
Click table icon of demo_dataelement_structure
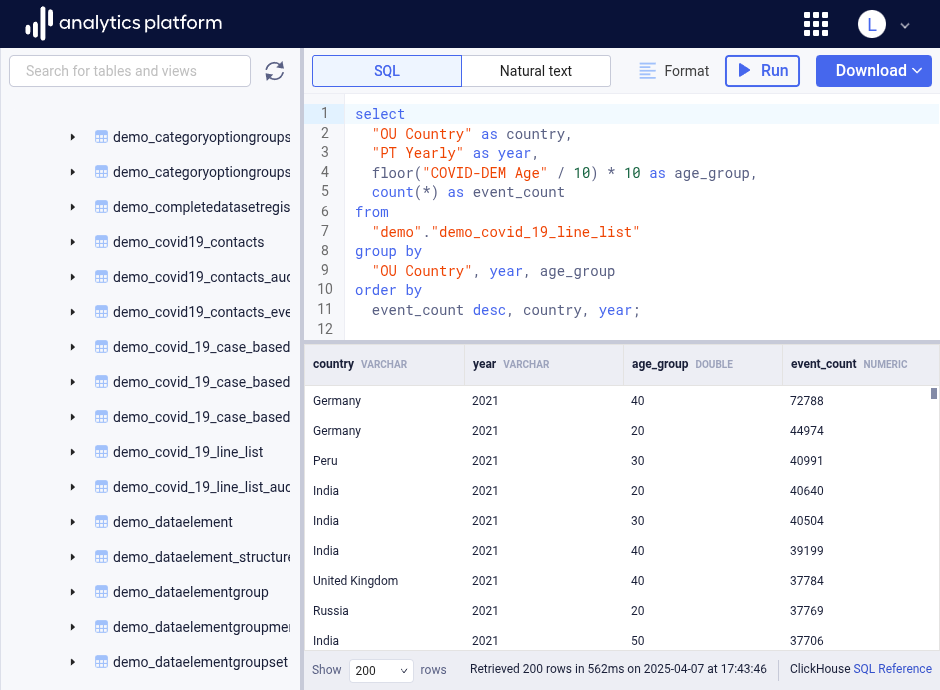pyautogui.click(x=101, y=557)
